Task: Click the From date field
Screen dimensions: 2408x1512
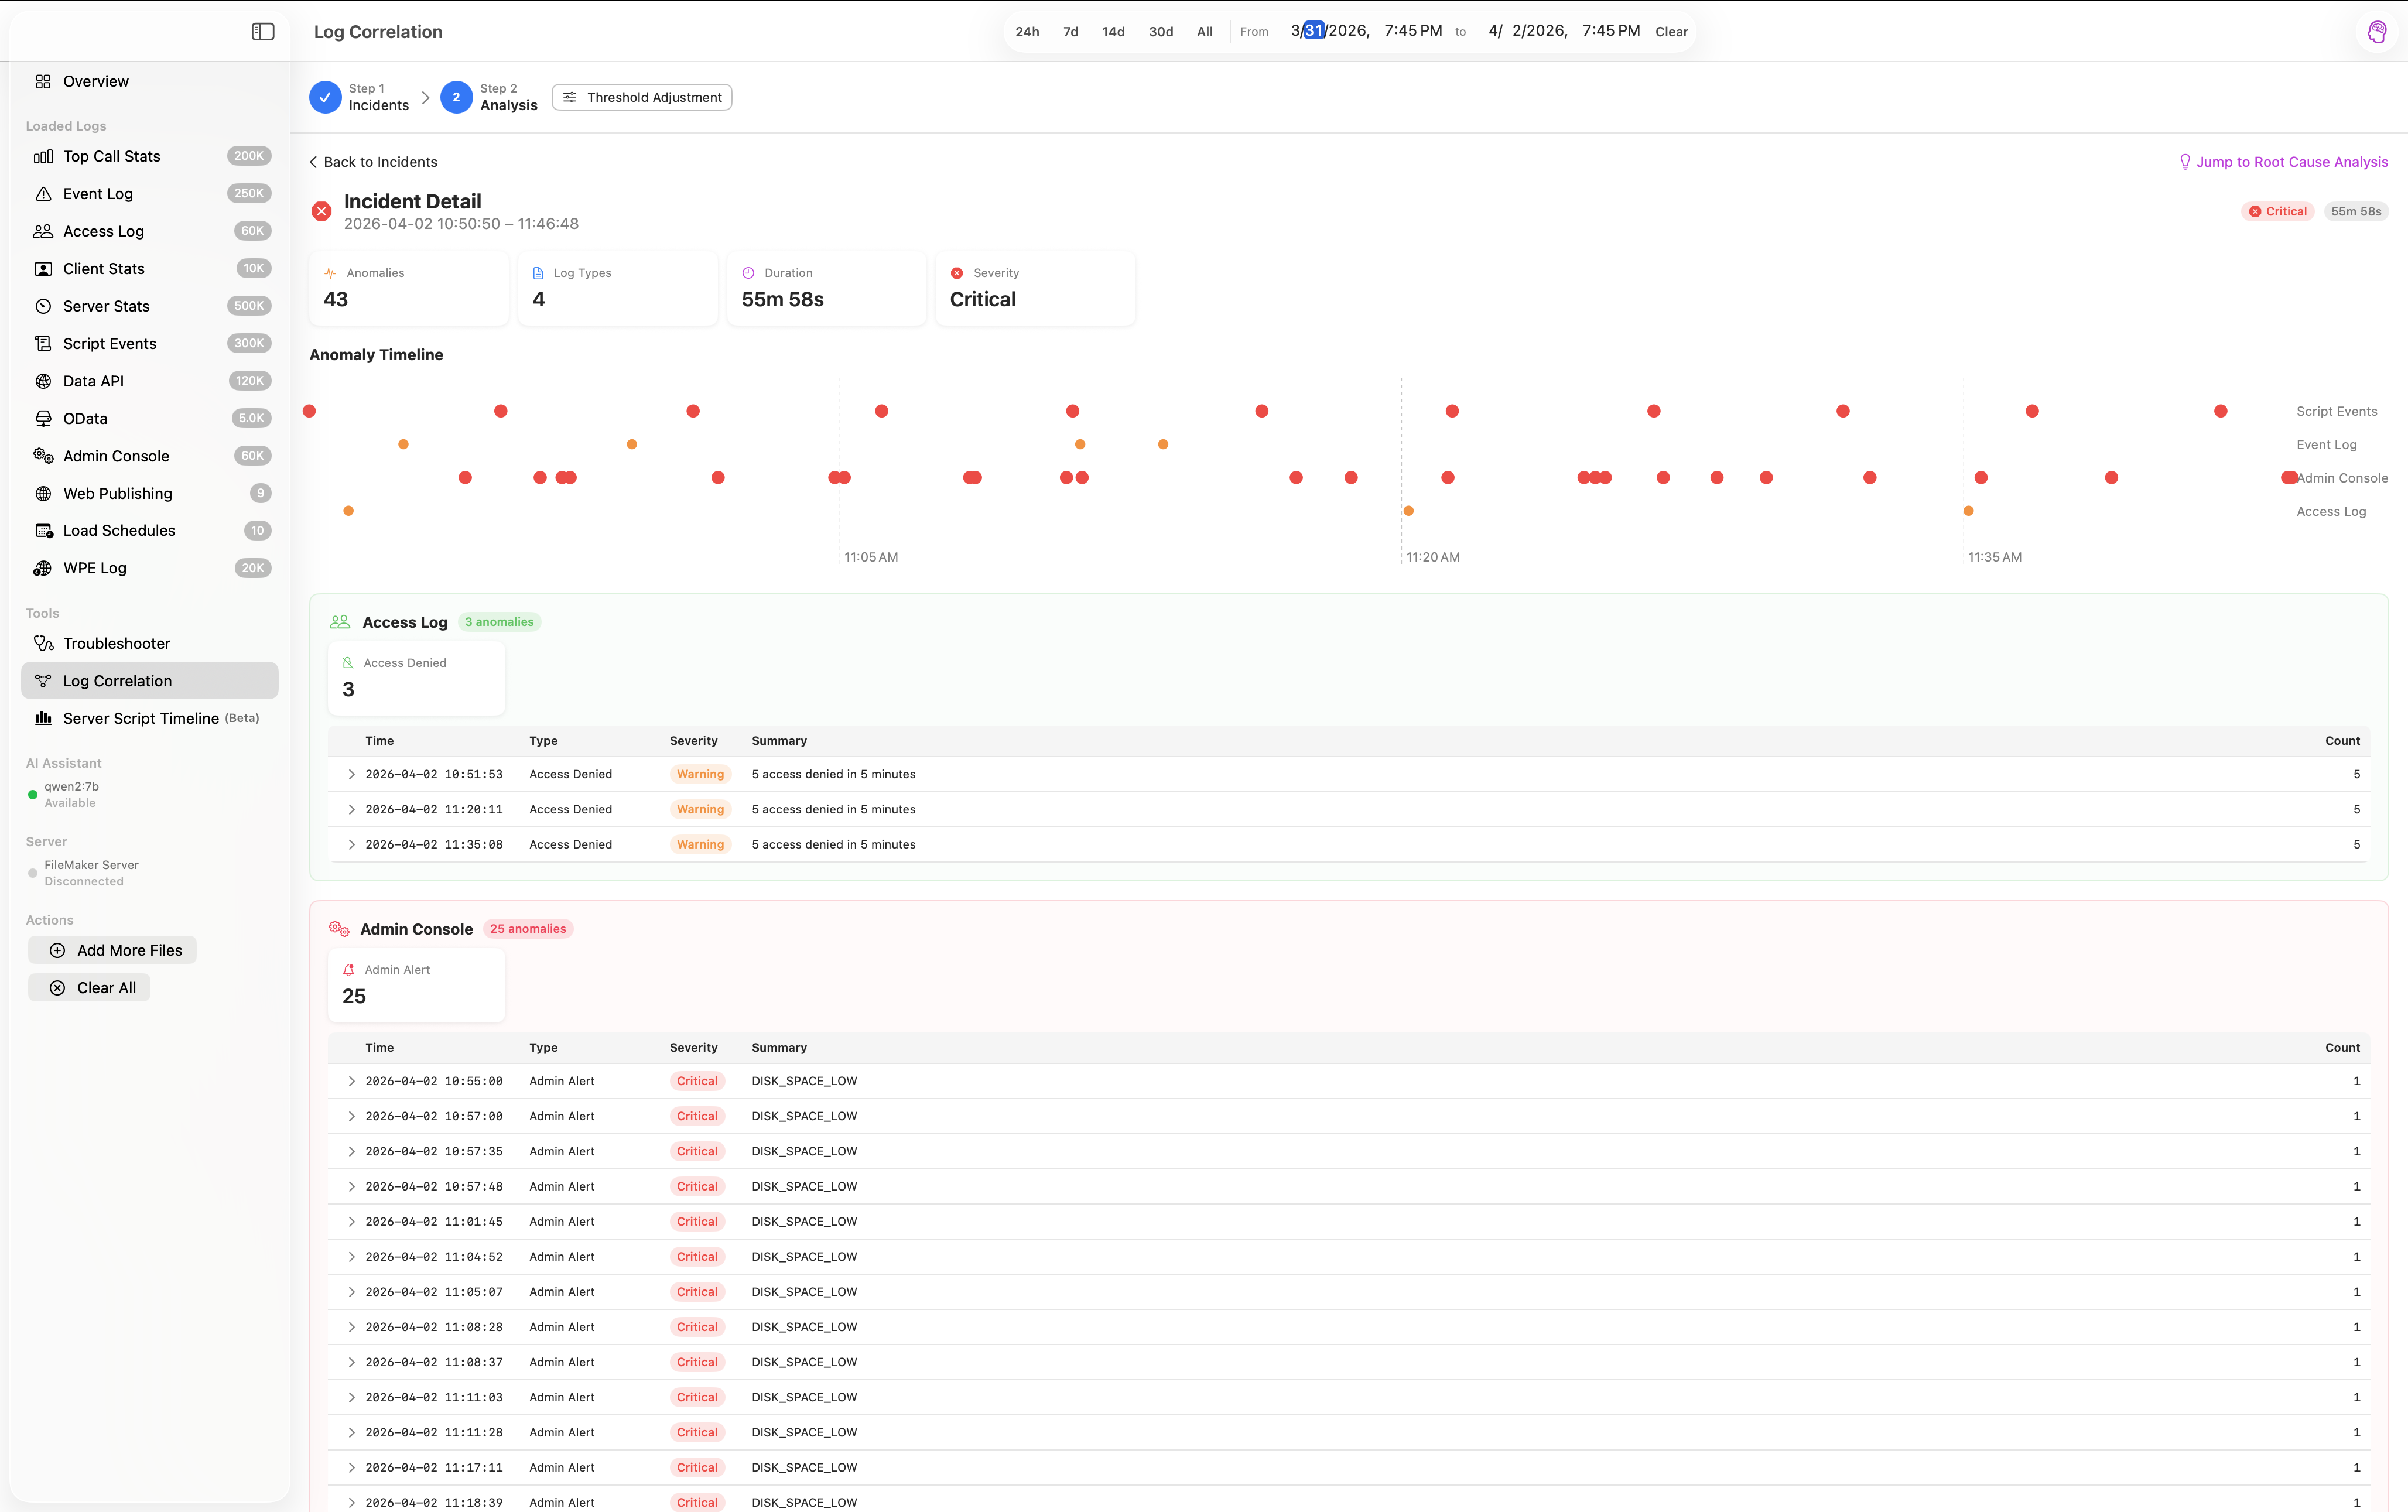Action: pos(1330,31)
